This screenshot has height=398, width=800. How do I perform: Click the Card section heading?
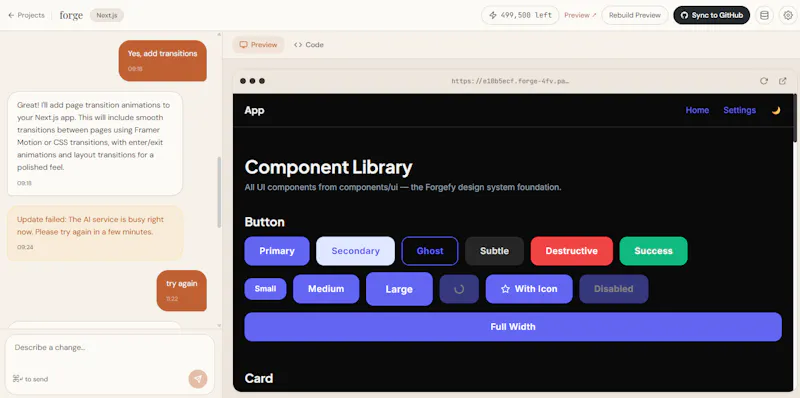coord(259,378)
